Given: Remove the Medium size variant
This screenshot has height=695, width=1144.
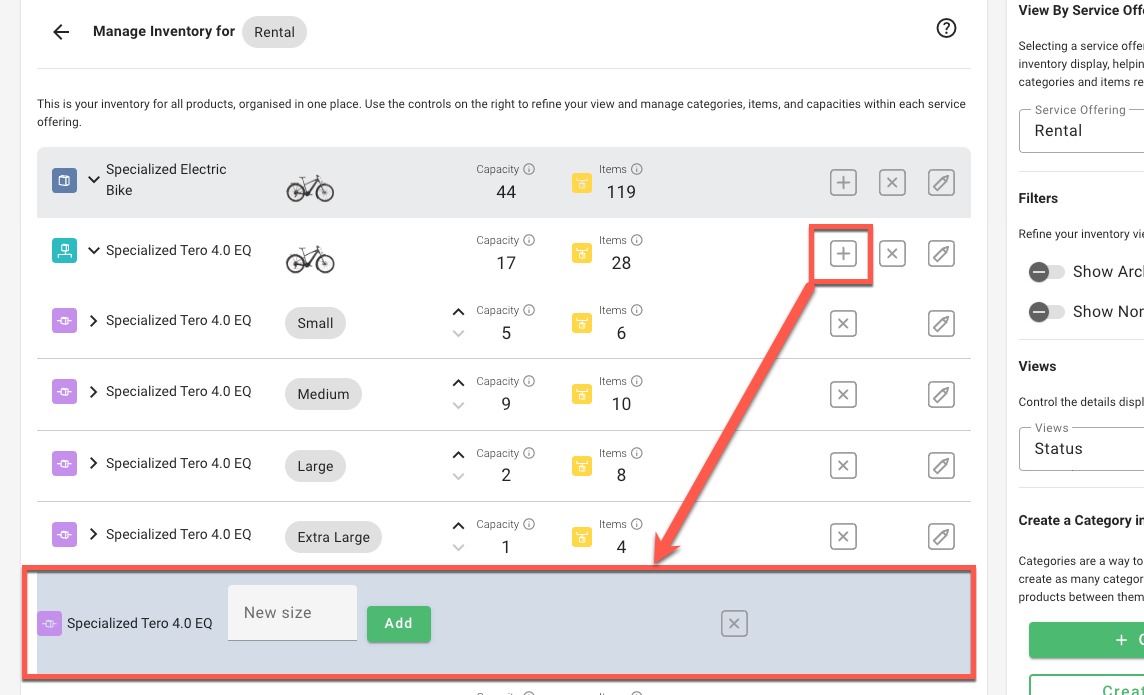Looking at the screenshot, I should click(843, 395).
